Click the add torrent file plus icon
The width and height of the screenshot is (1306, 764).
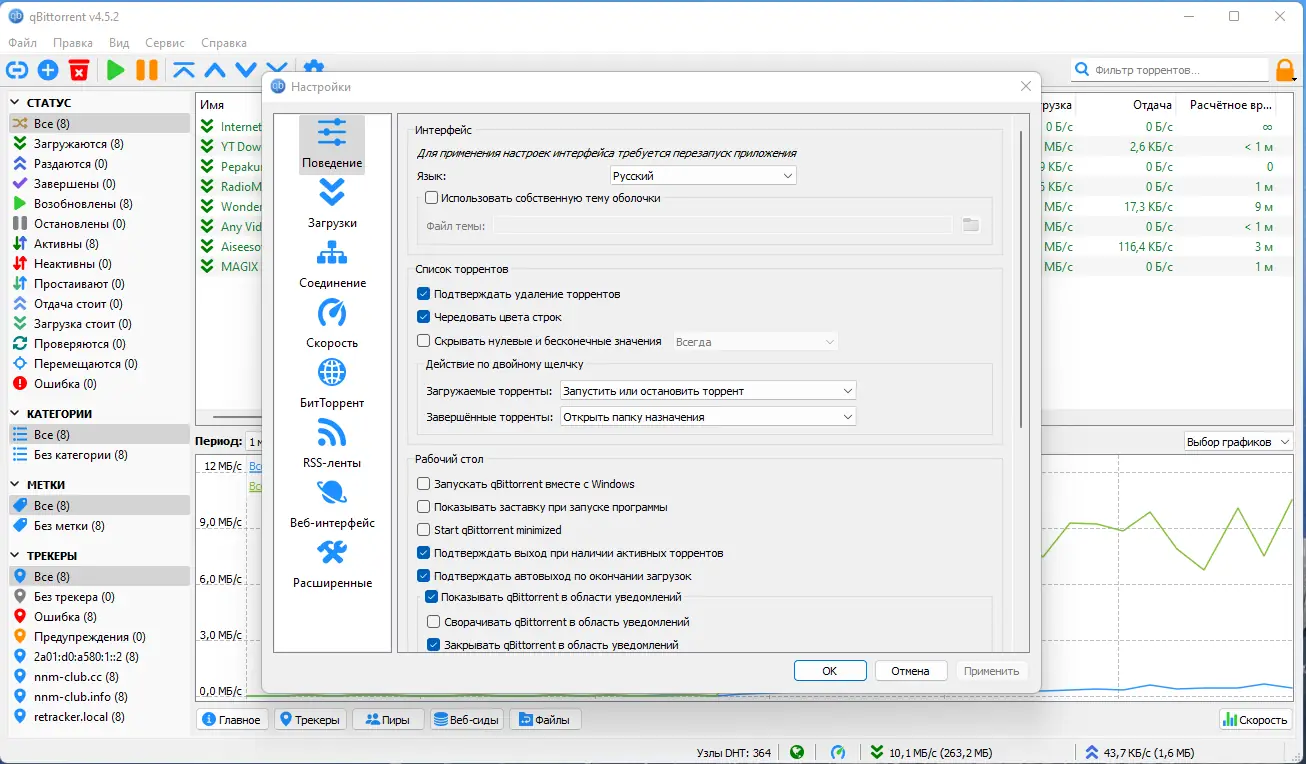pos(48,70)
